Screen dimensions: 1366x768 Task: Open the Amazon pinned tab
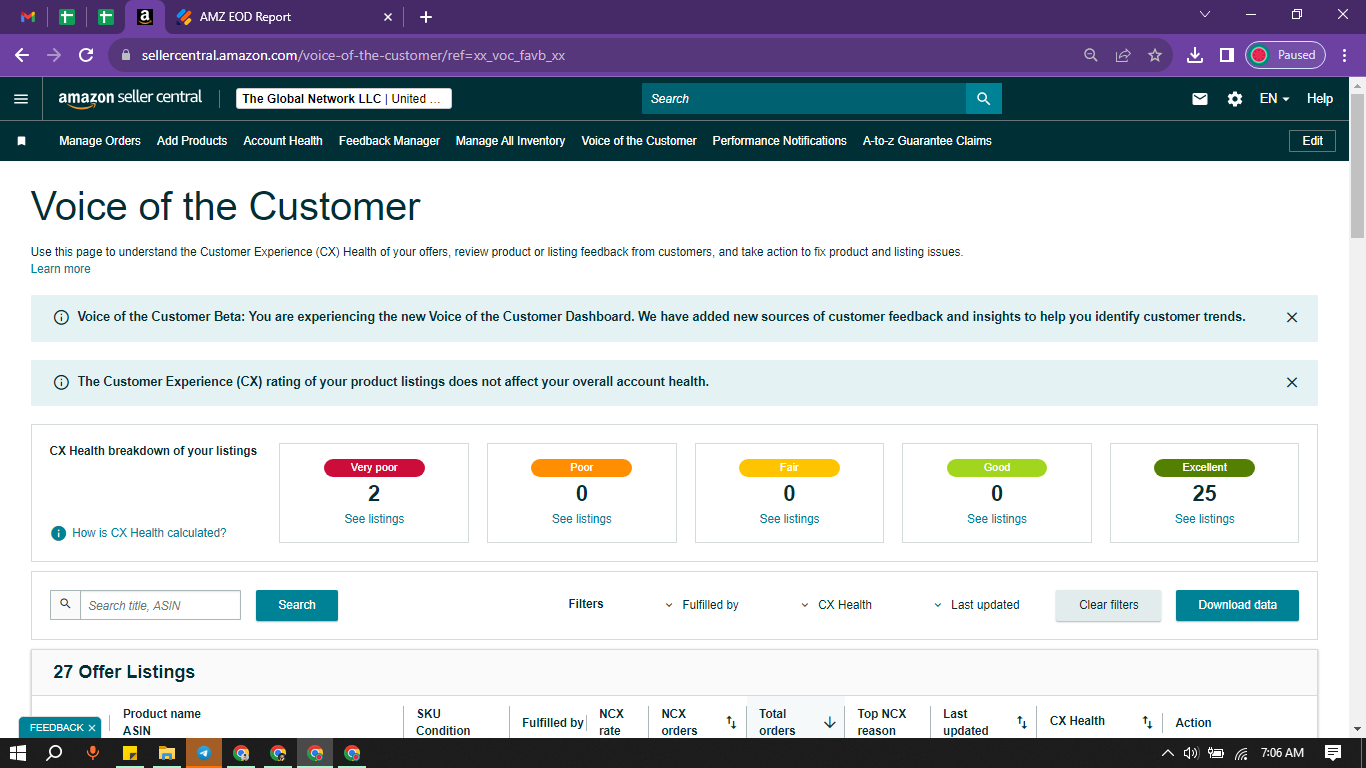click(x=145, y=17)
